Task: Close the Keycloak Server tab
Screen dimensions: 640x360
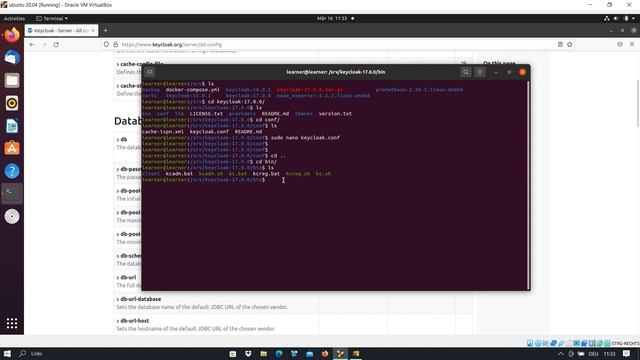Action: click(93, 31)
